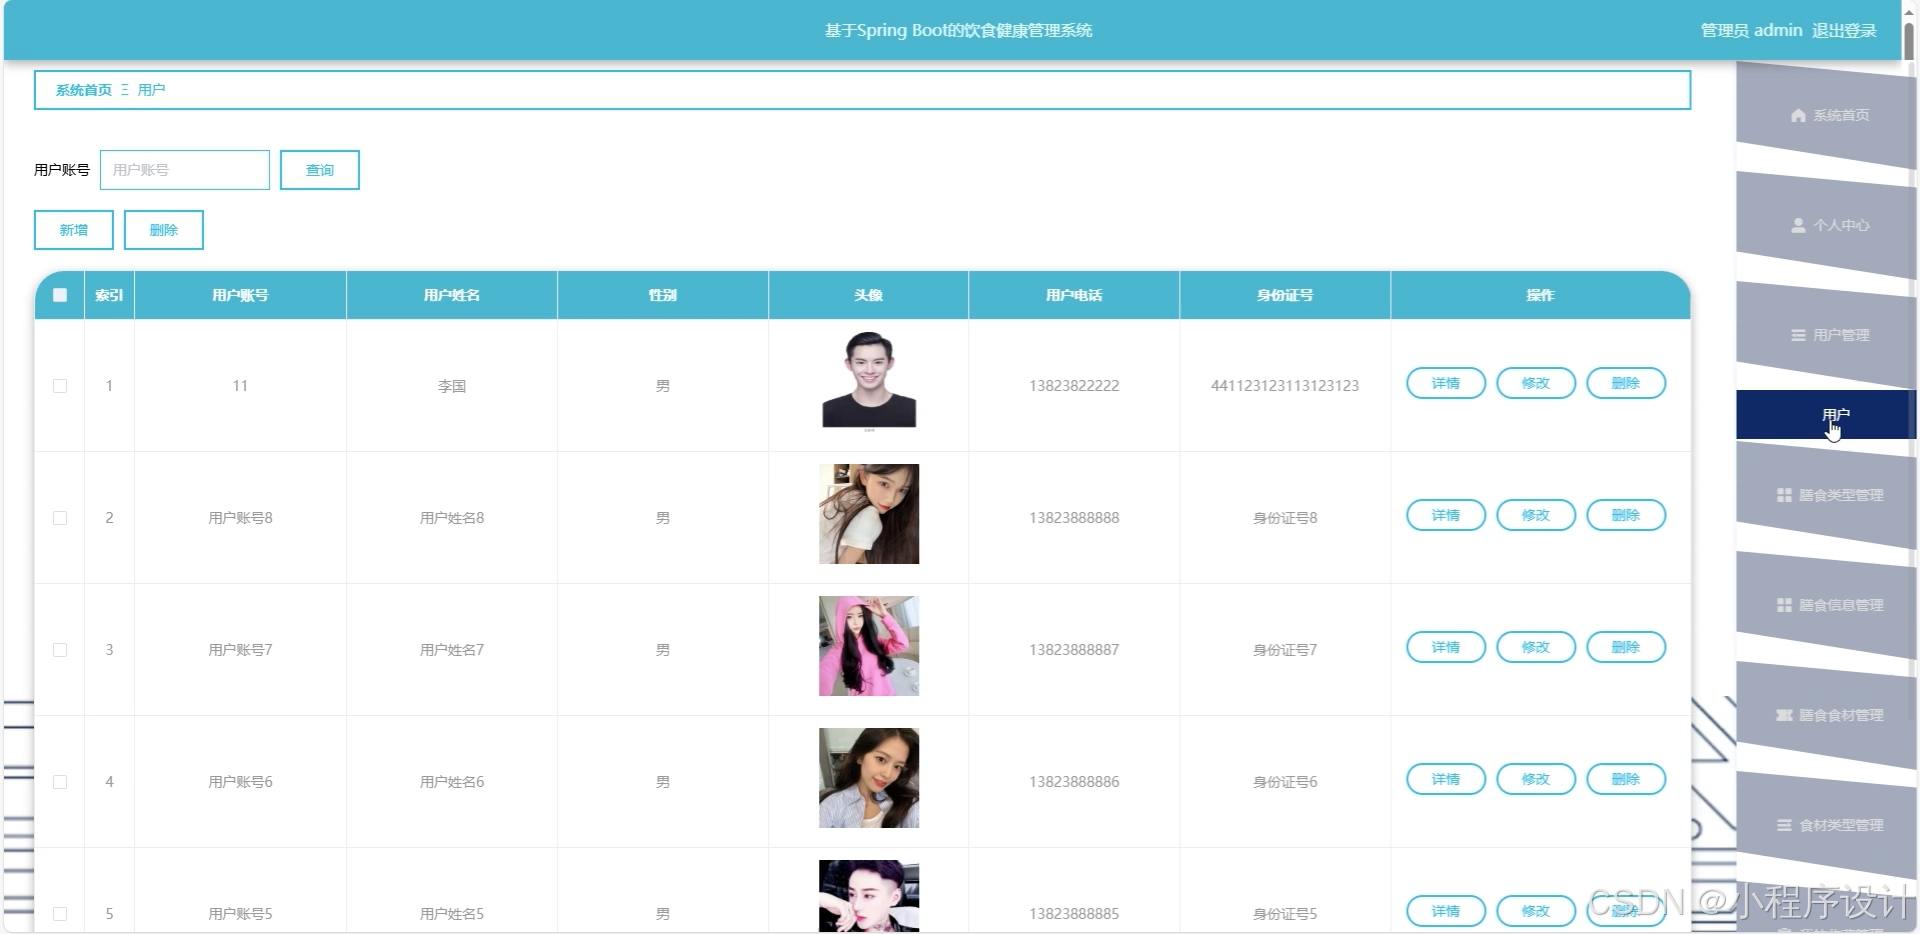Open 详情 for 用户账号5
The height and width of the screenshot is (934, 1920).
coord(1446,911)
